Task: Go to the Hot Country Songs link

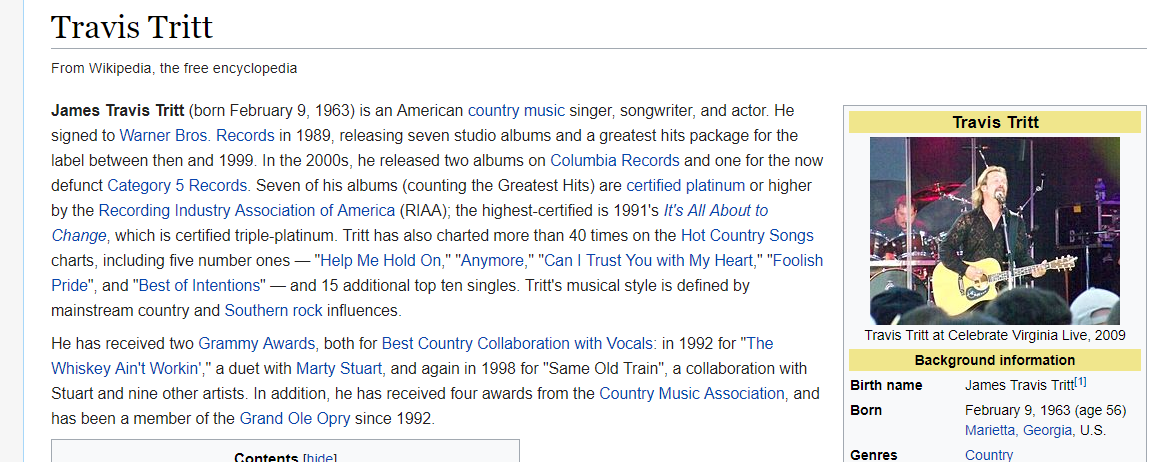Action: pyautogui.click(x=747, y=236)
